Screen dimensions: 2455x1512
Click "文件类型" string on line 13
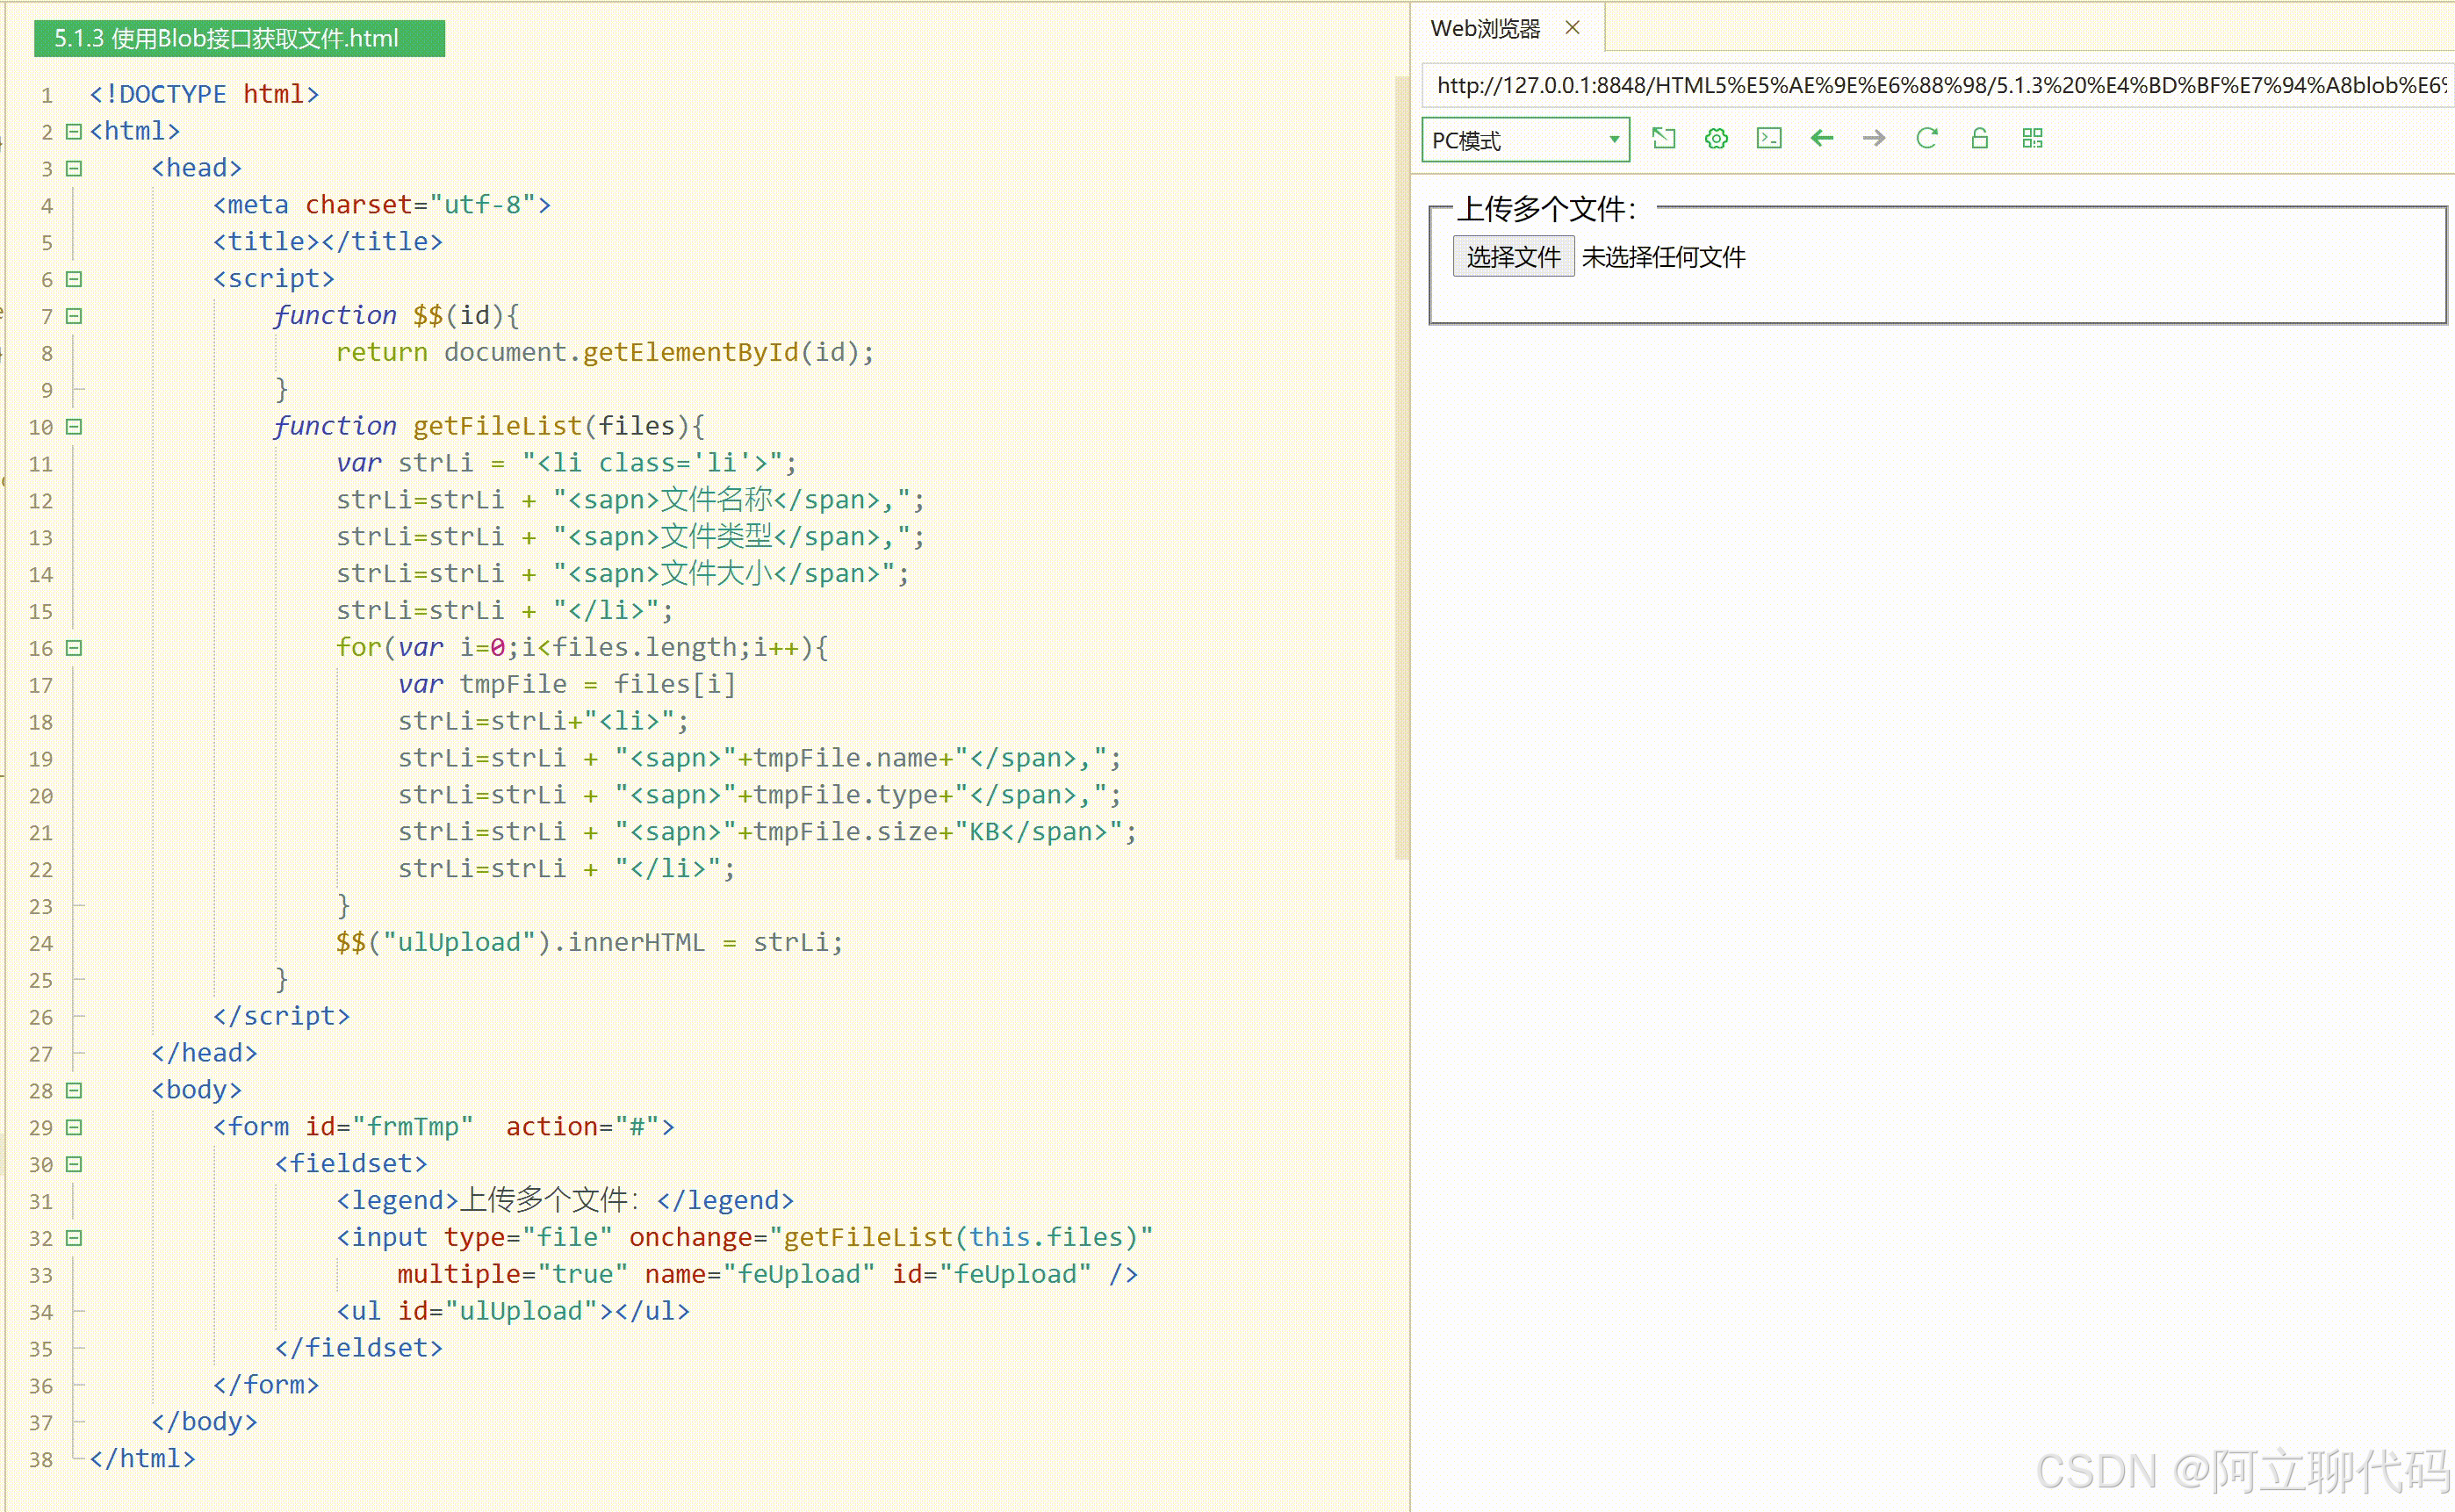pos(716,536)
